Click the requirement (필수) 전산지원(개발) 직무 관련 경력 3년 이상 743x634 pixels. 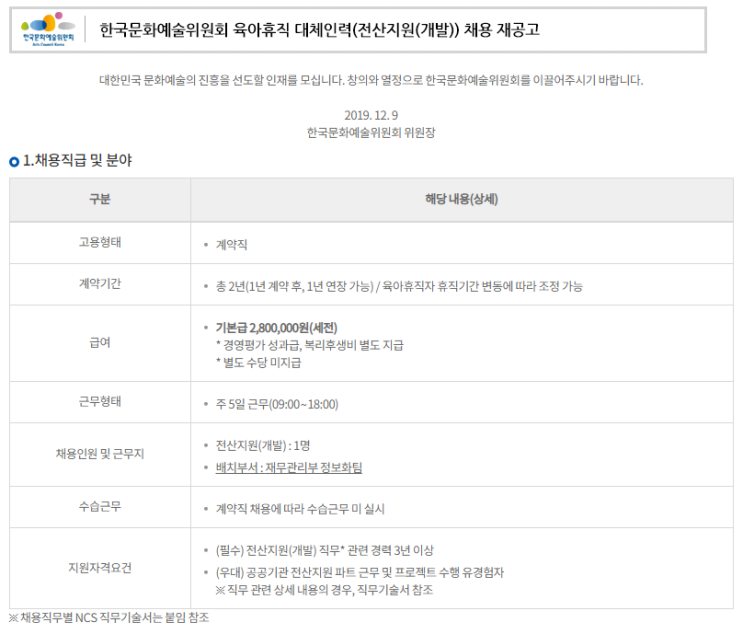[x=325, y=551]
